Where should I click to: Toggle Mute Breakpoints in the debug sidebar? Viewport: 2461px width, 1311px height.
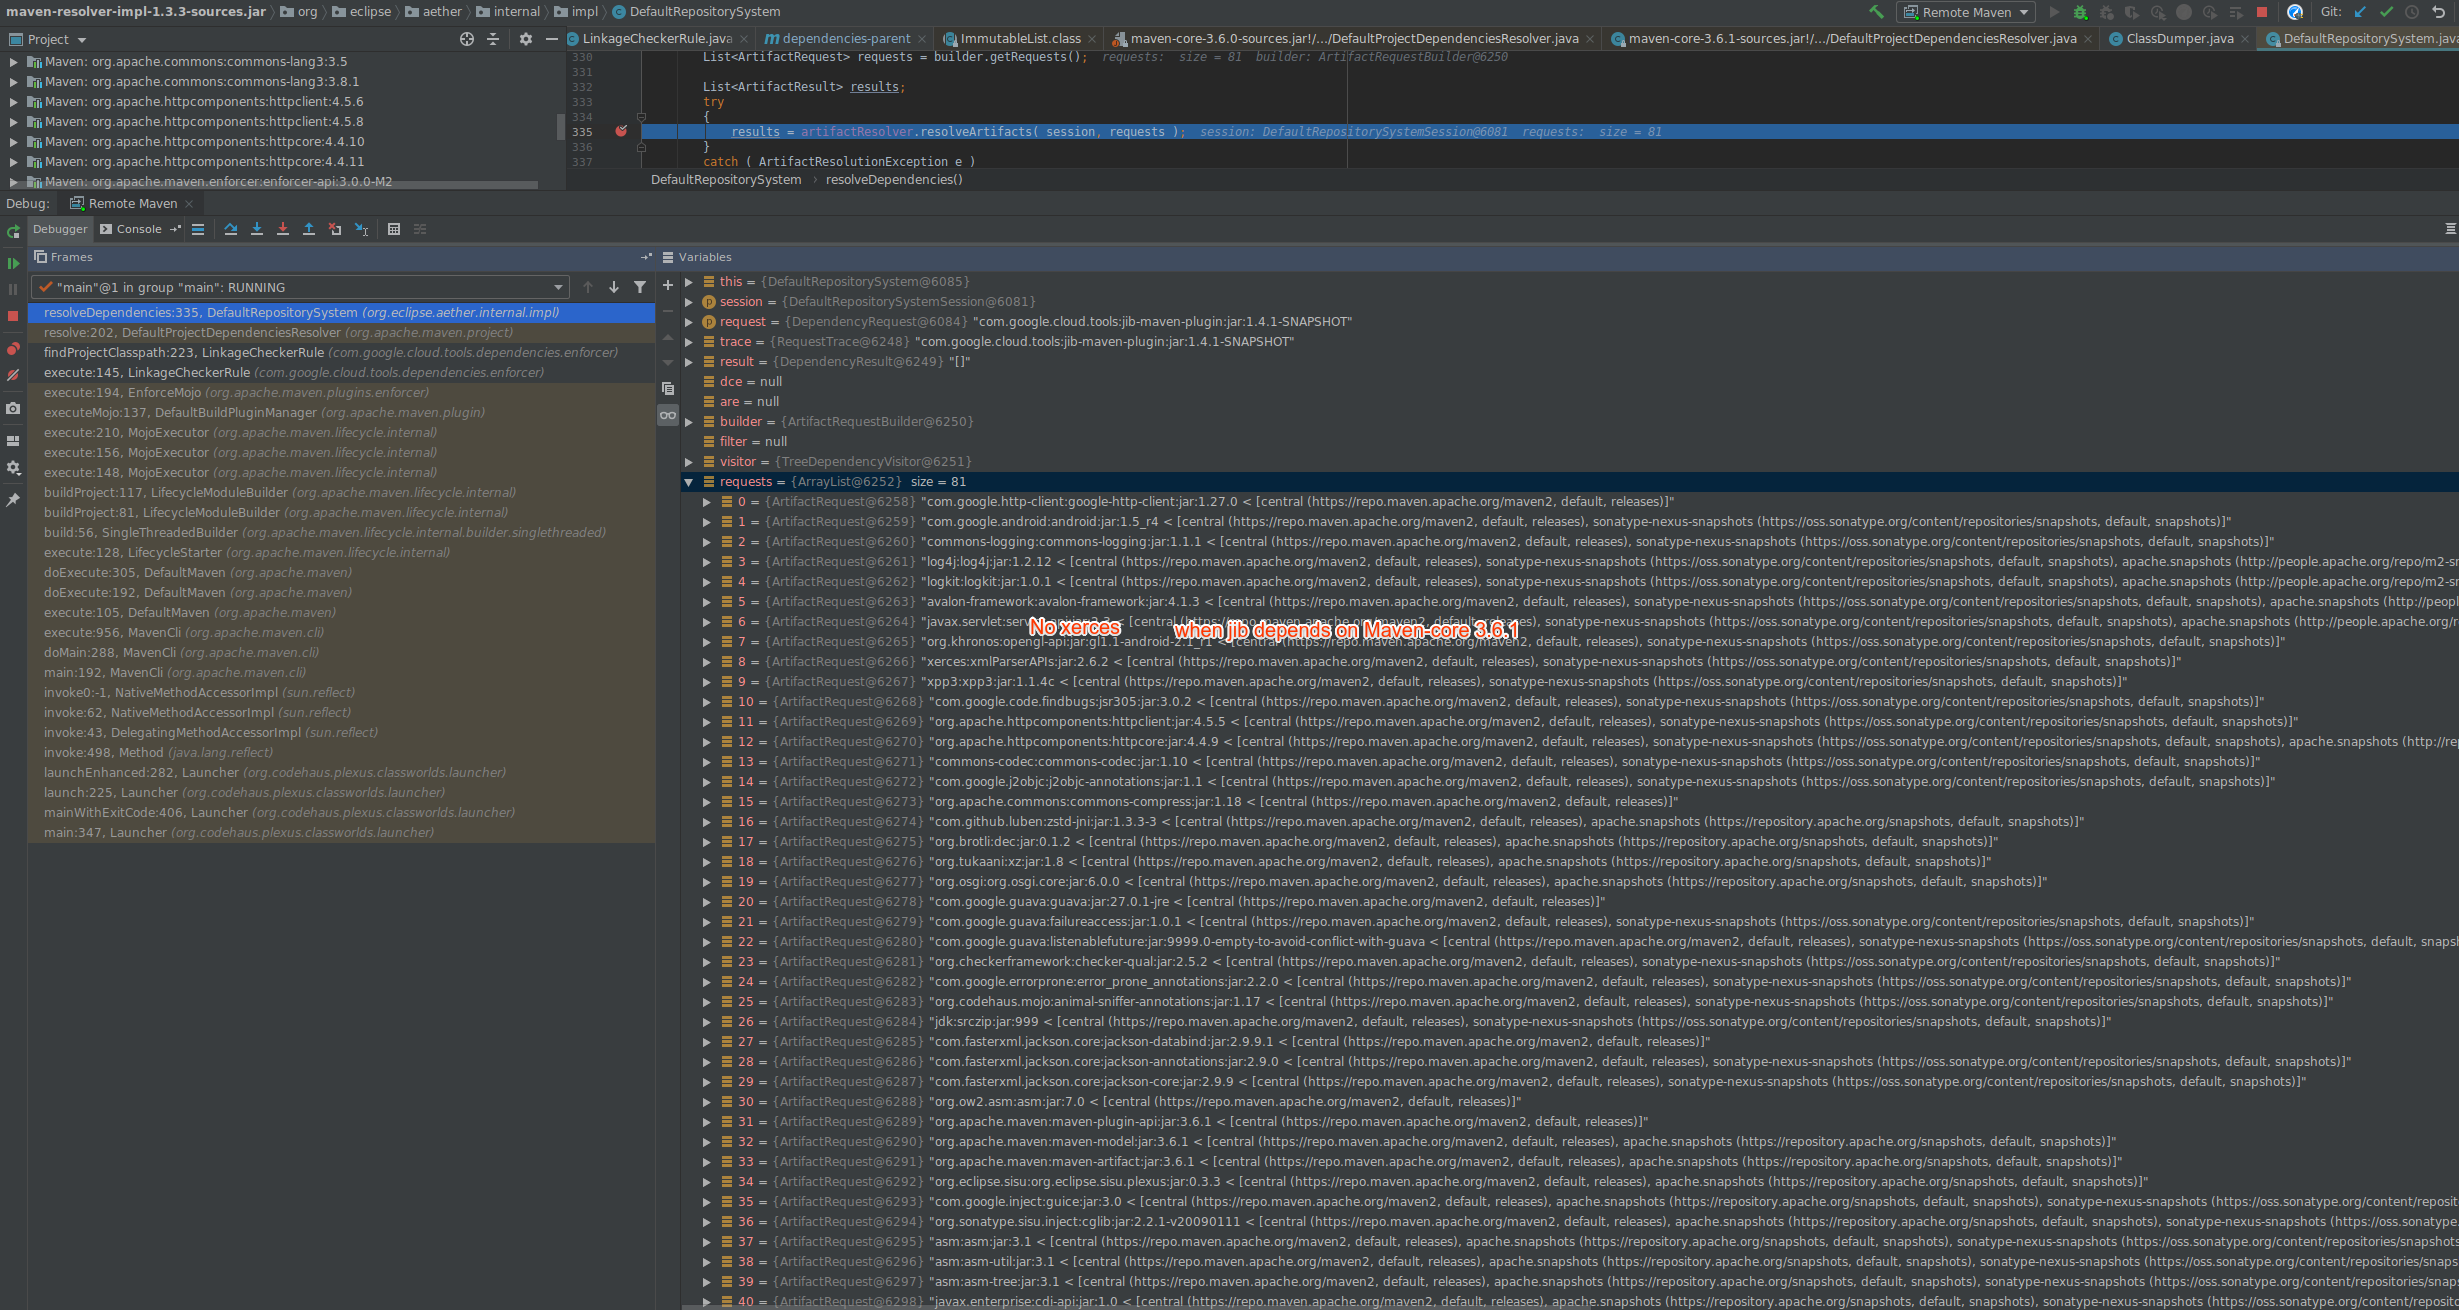[x=12, y=375]
